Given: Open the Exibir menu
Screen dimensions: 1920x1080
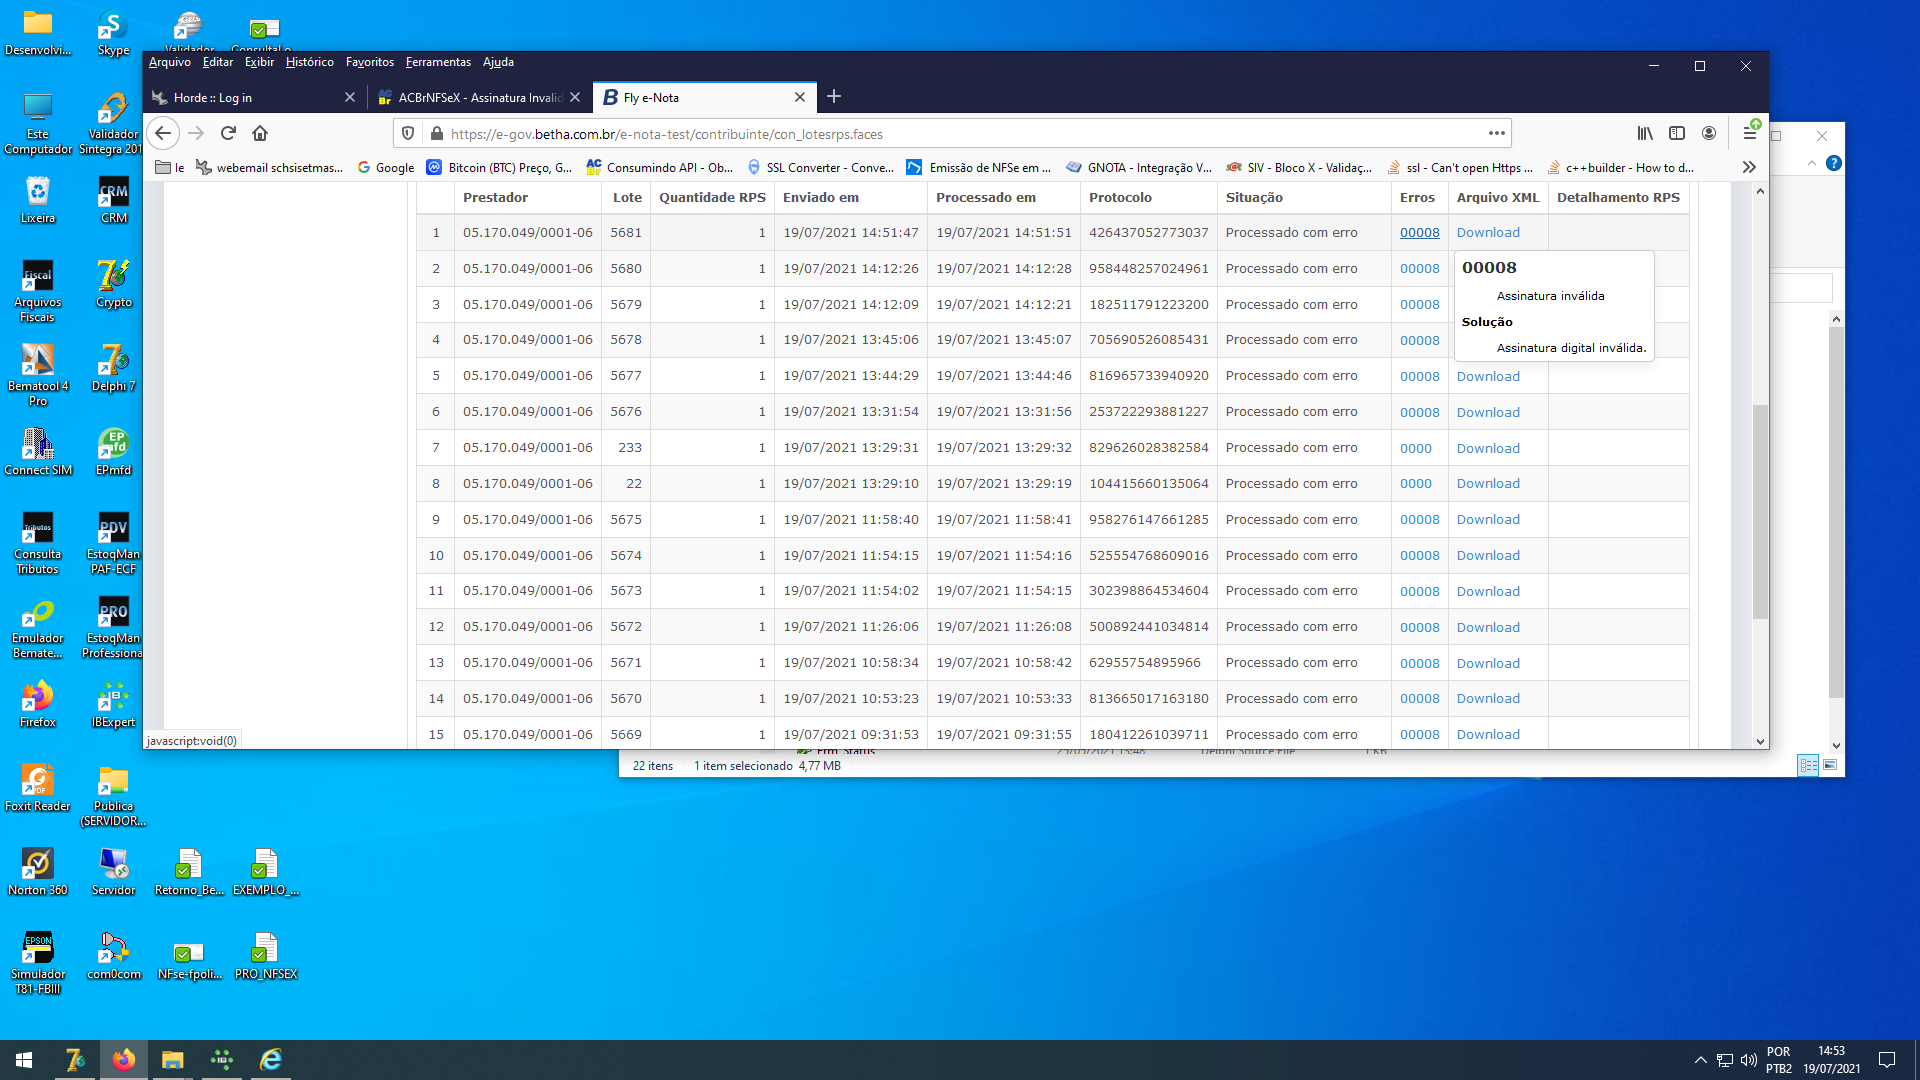Looking at the screenshot, I should coord(259,62).
